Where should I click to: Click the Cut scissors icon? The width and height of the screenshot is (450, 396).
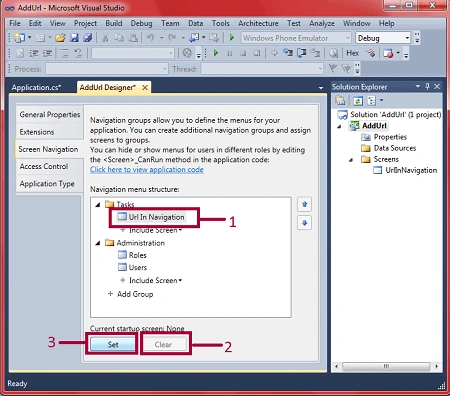(105, 38)
